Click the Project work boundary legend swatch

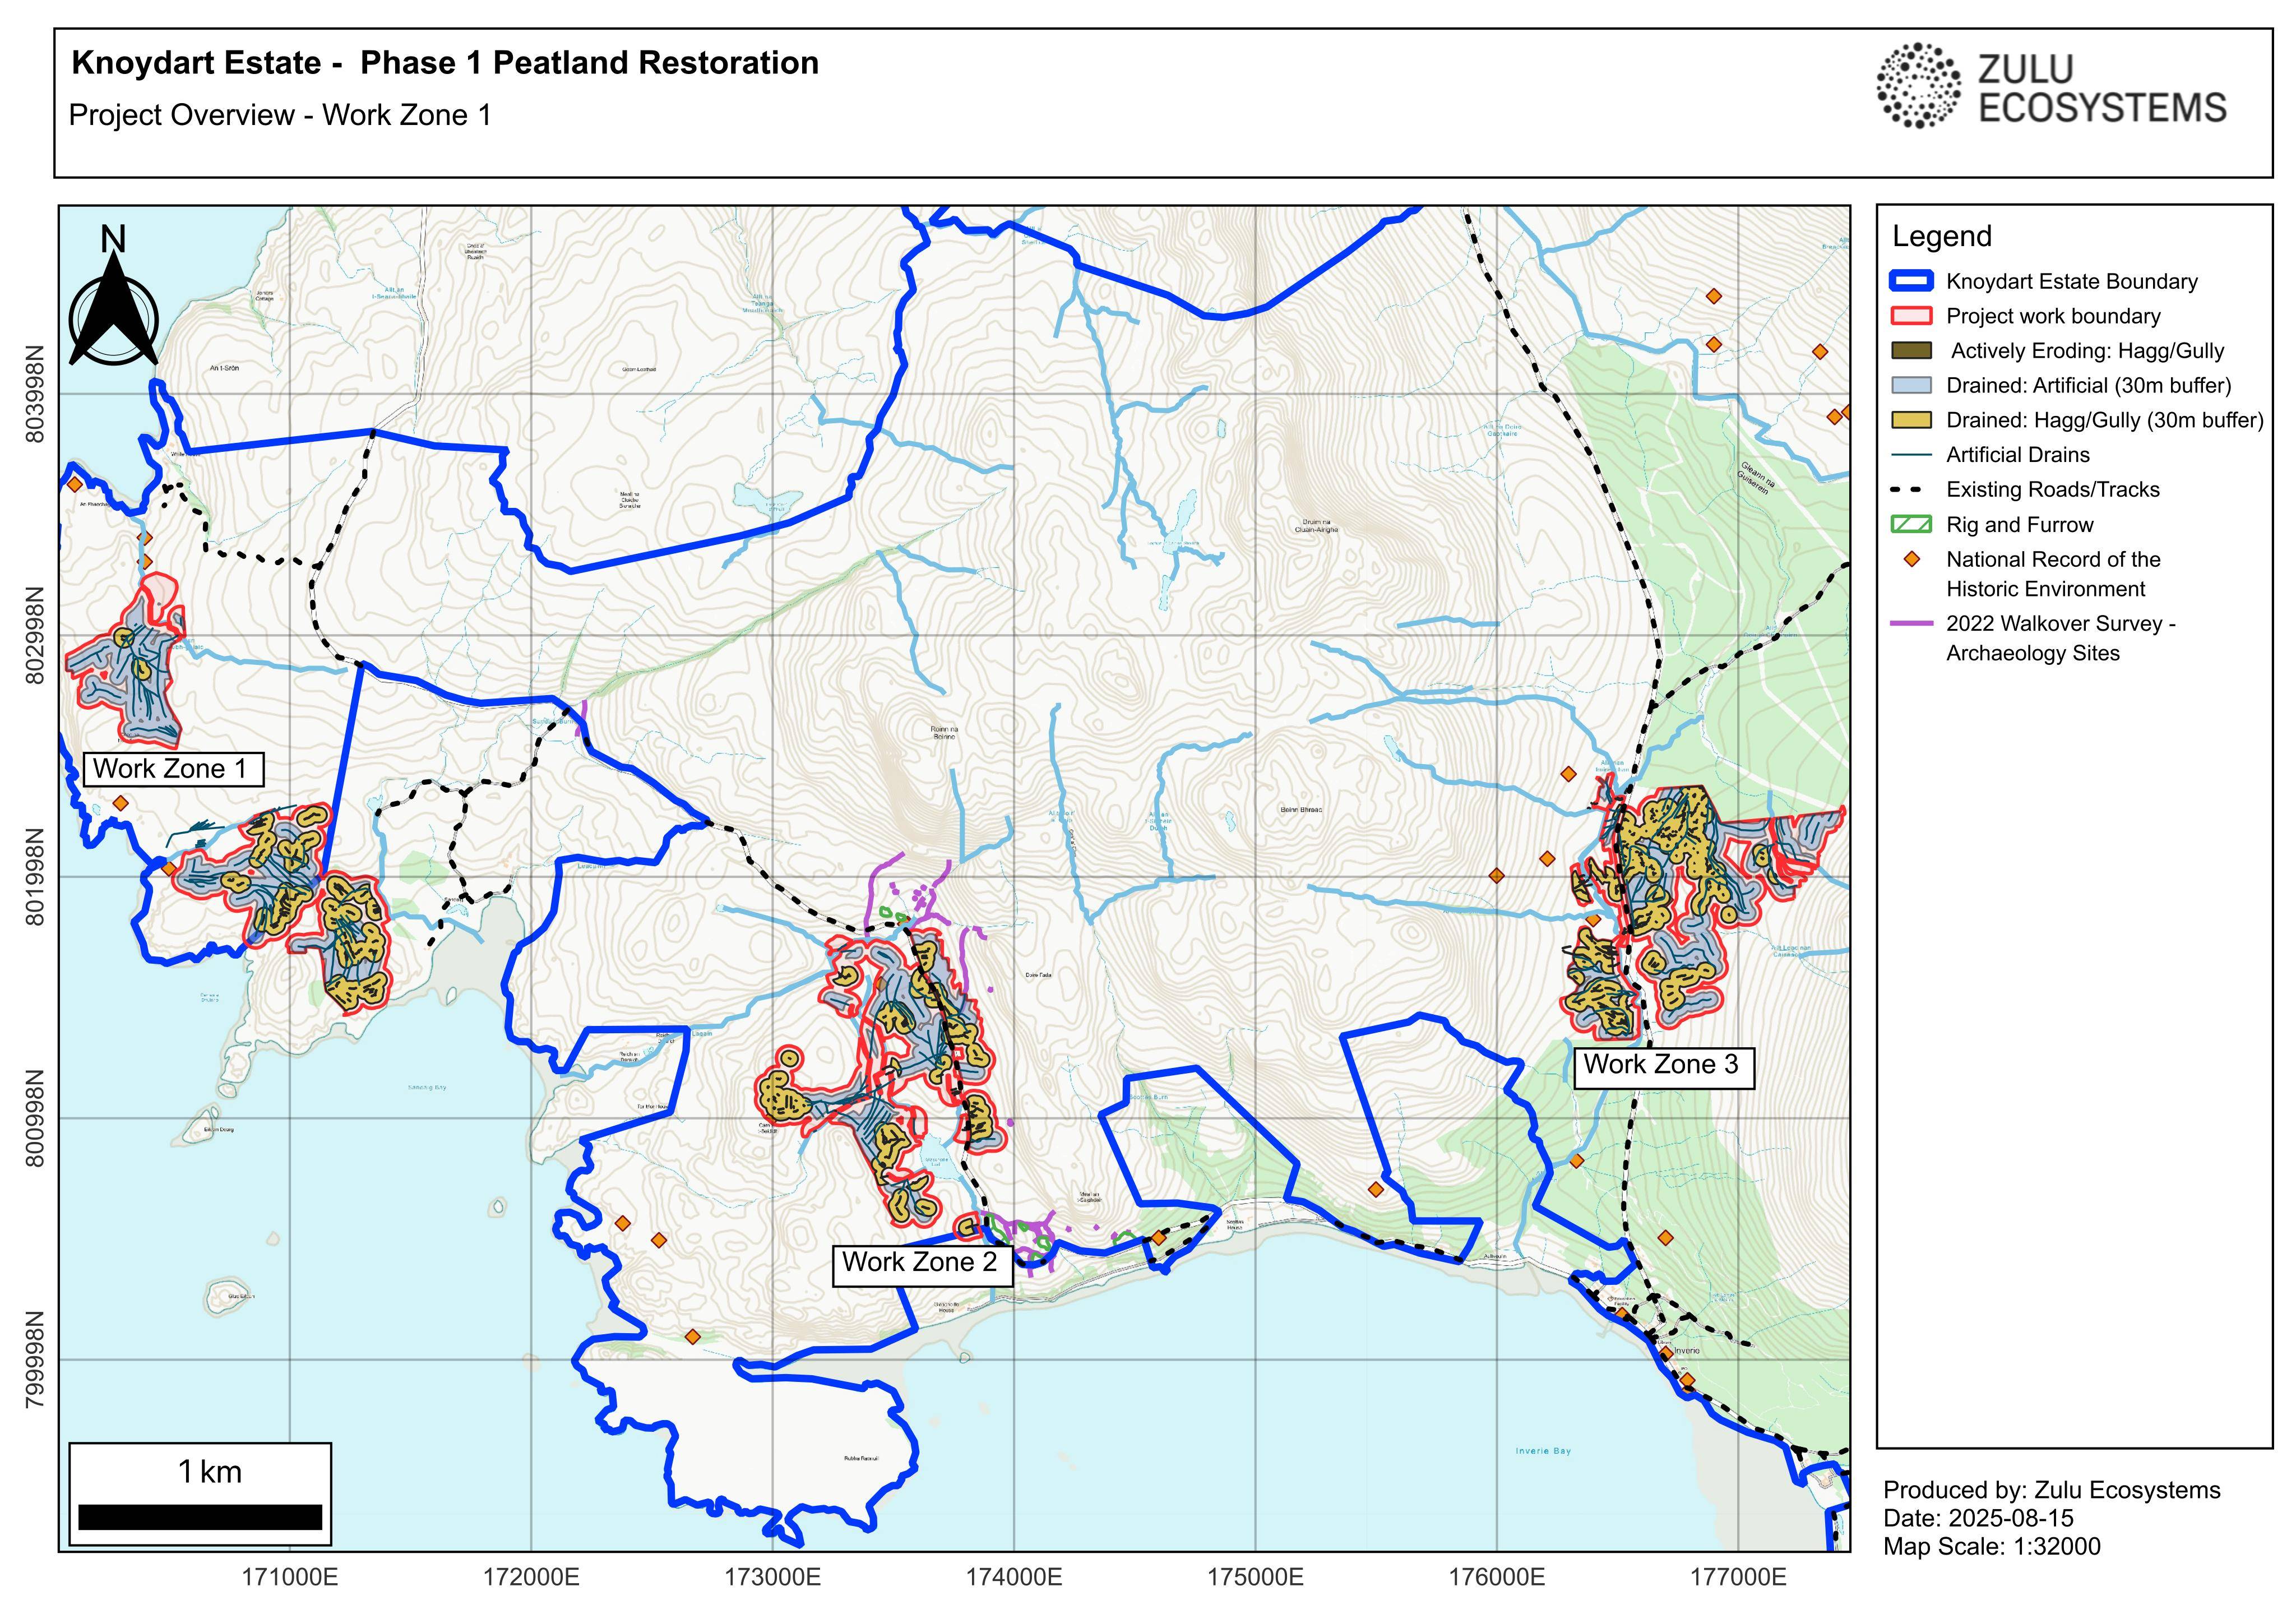1911,316
